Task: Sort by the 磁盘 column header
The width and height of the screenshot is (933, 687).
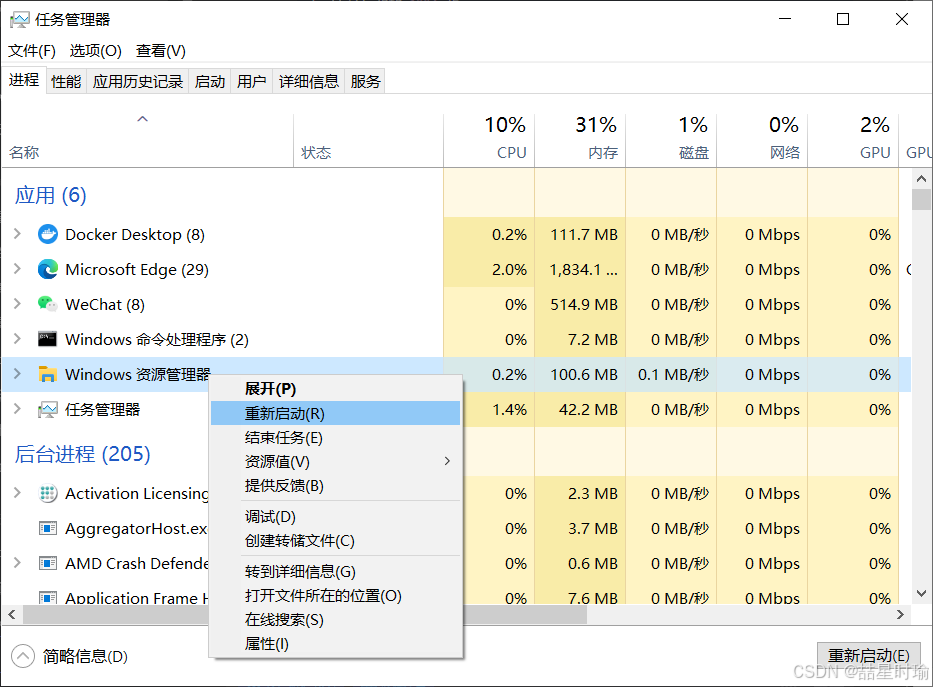Action: [x=671, y=141]
